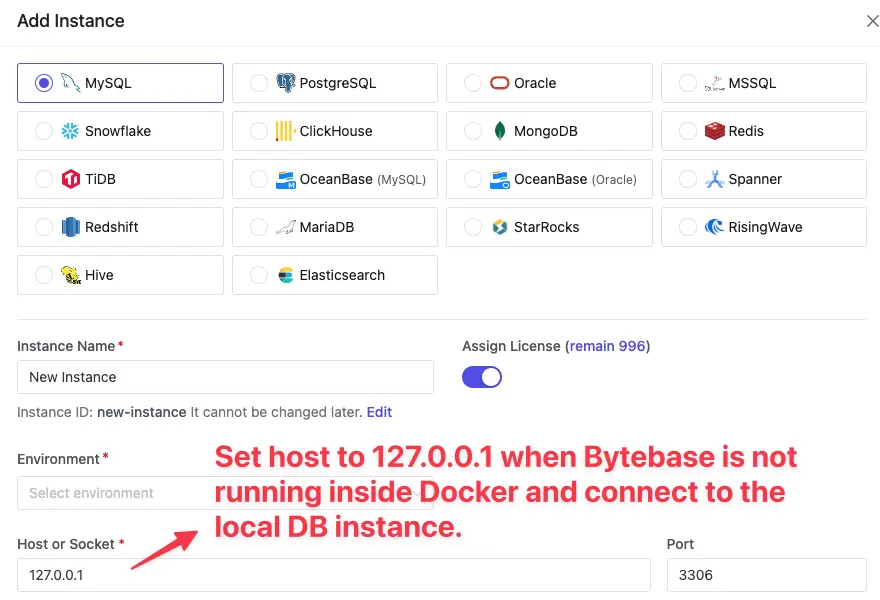Click the MSSQL logo icon
The width and height of the screenshot is (880, 600).
point(714,83)
